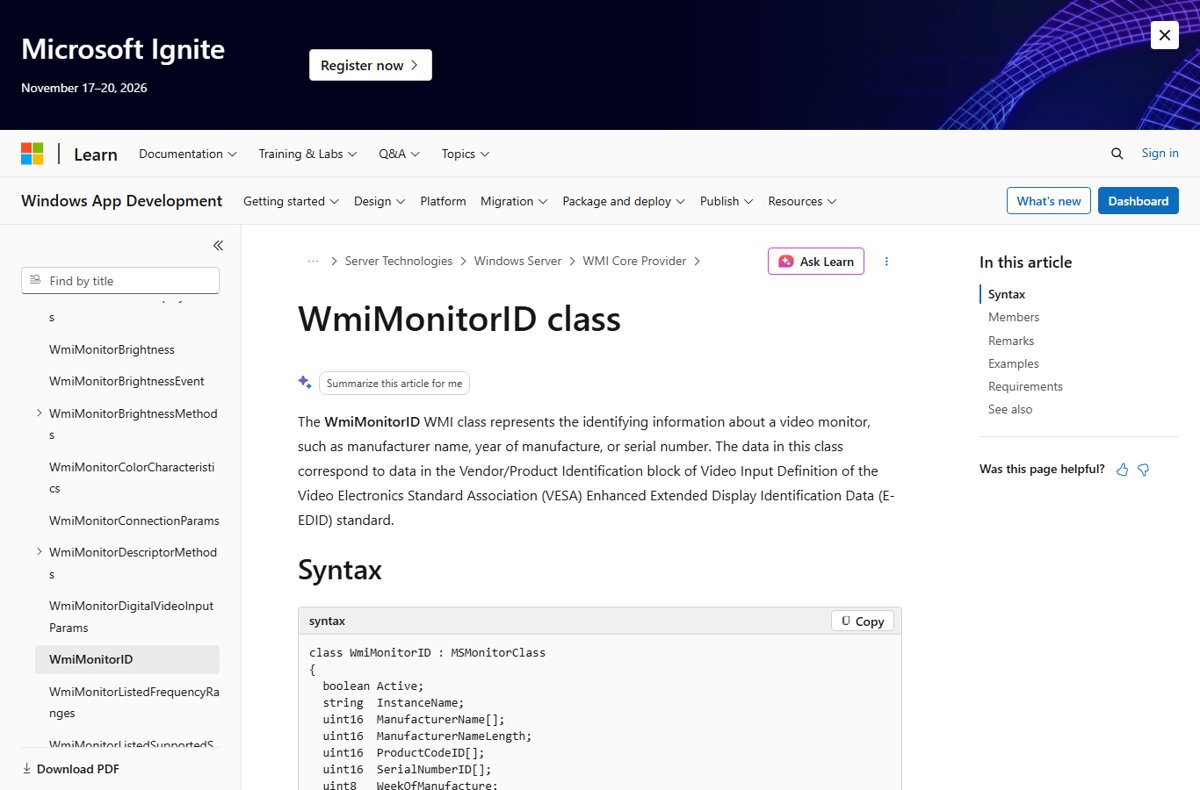Click the thumbs down feedback icon
The image size is (1200, 790).
pos(1143,469)
